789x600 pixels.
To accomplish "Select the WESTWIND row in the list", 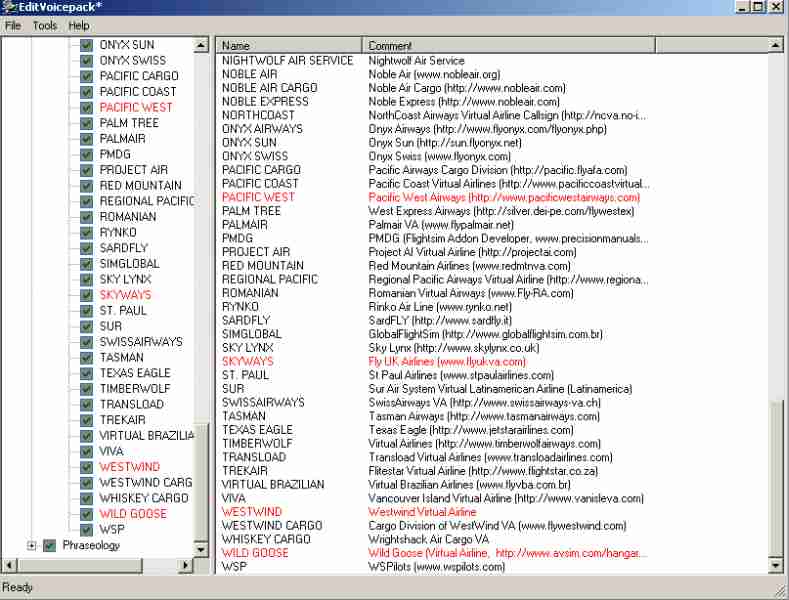I will (252, 511).
